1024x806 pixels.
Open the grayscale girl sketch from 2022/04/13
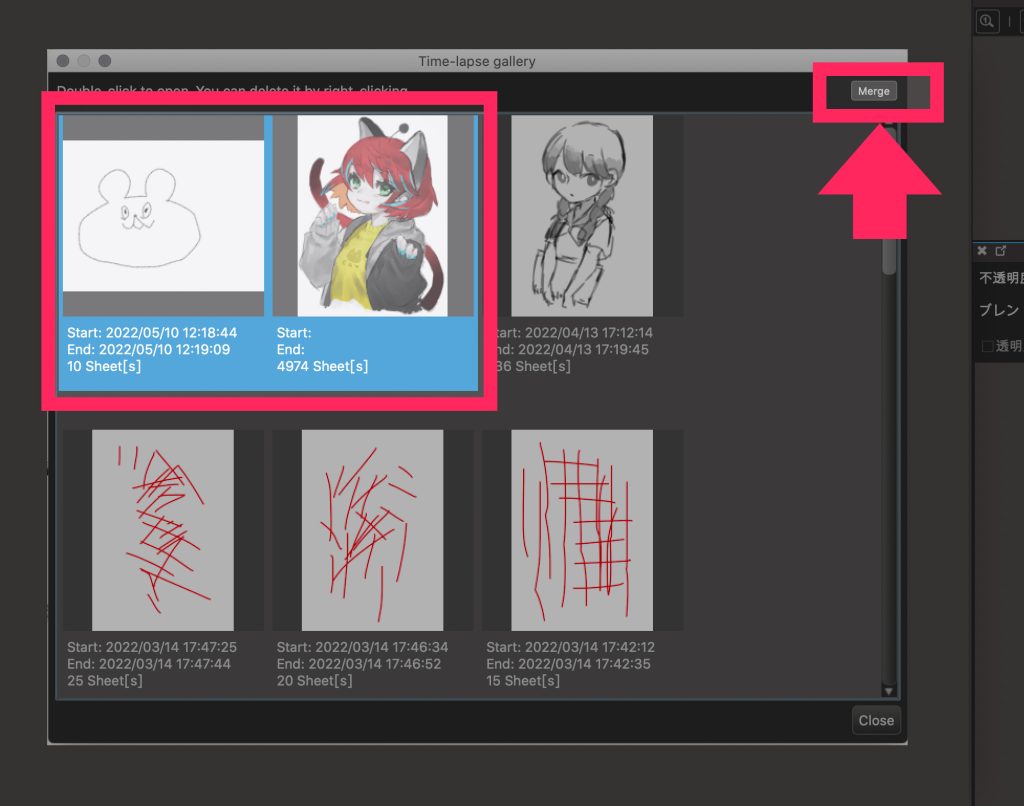tap(583, 215)
